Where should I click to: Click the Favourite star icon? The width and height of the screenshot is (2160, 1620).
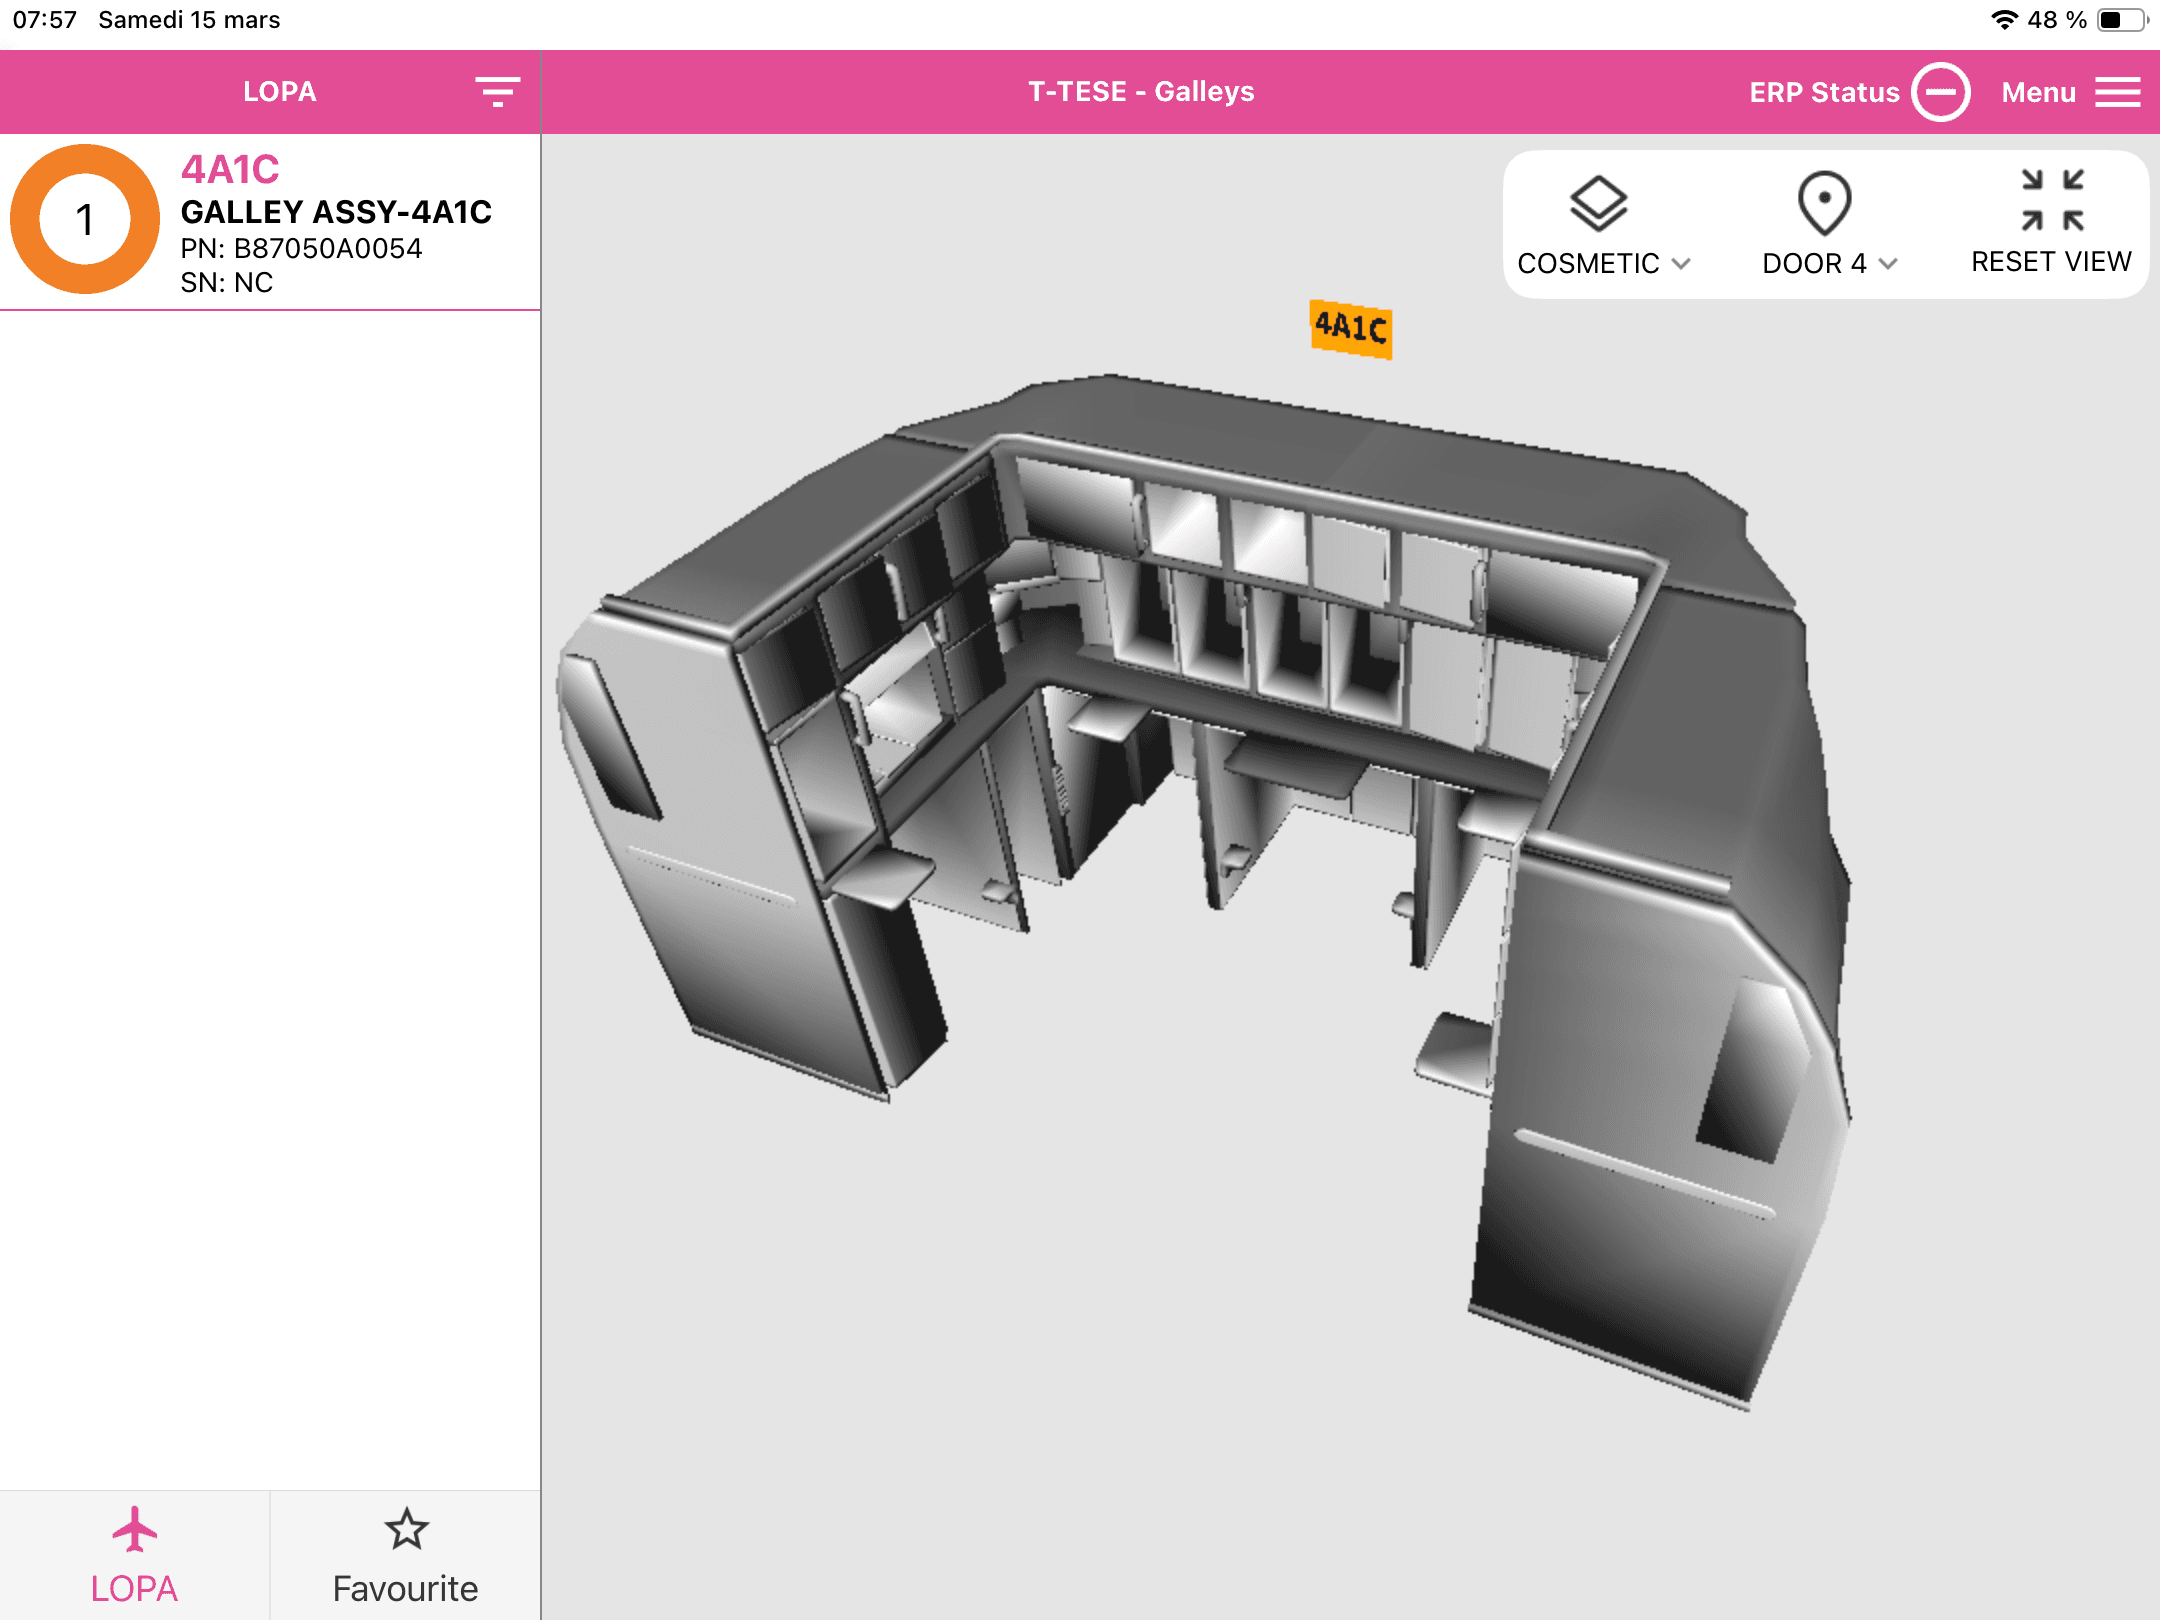coord(406,1530)
